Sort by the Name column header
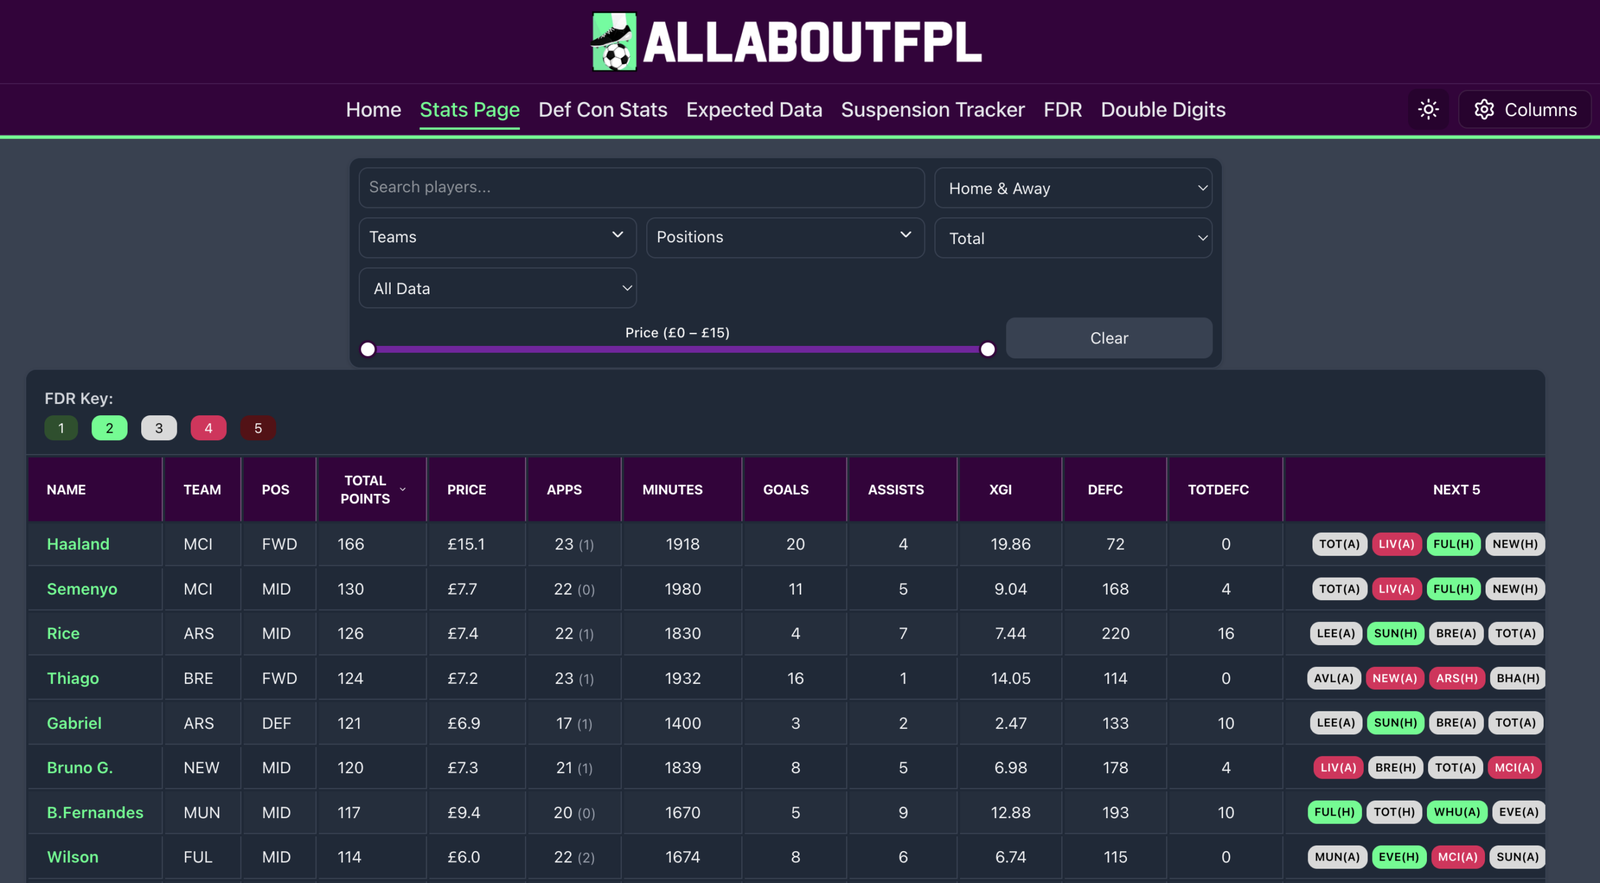The width and height of the screenshot is (1600, 883). (x=95, y=489)
